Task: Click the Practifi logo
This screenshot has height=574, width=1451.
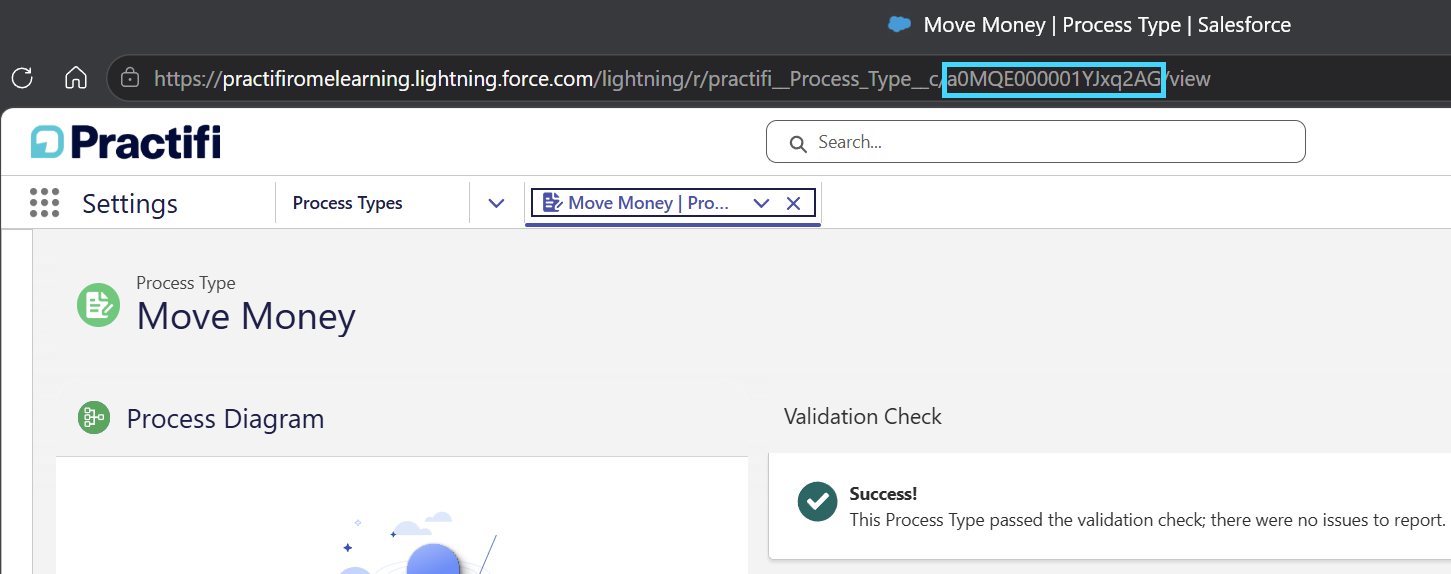Action: (x=126, y=142)
